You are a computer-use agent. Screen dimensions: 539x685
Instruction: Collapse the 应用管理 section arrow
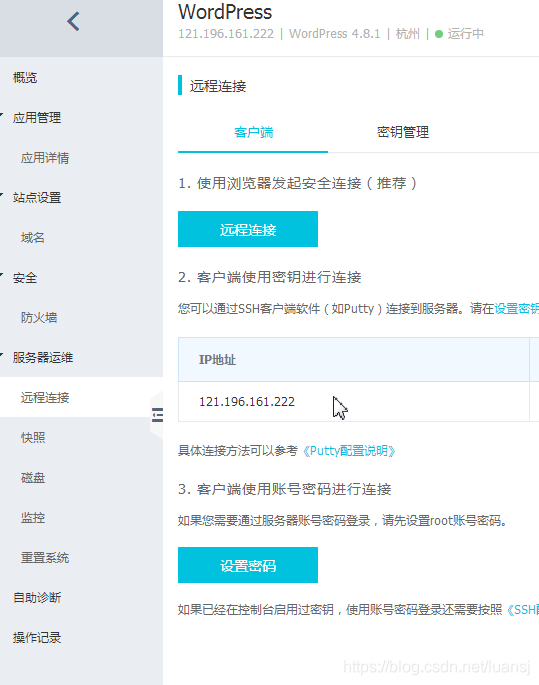pos(2,115)
